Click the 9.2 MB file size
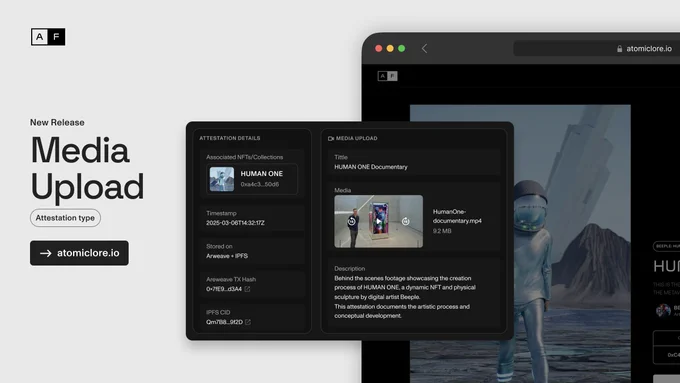This screenshot has width=680, height=383. [442, 231]
